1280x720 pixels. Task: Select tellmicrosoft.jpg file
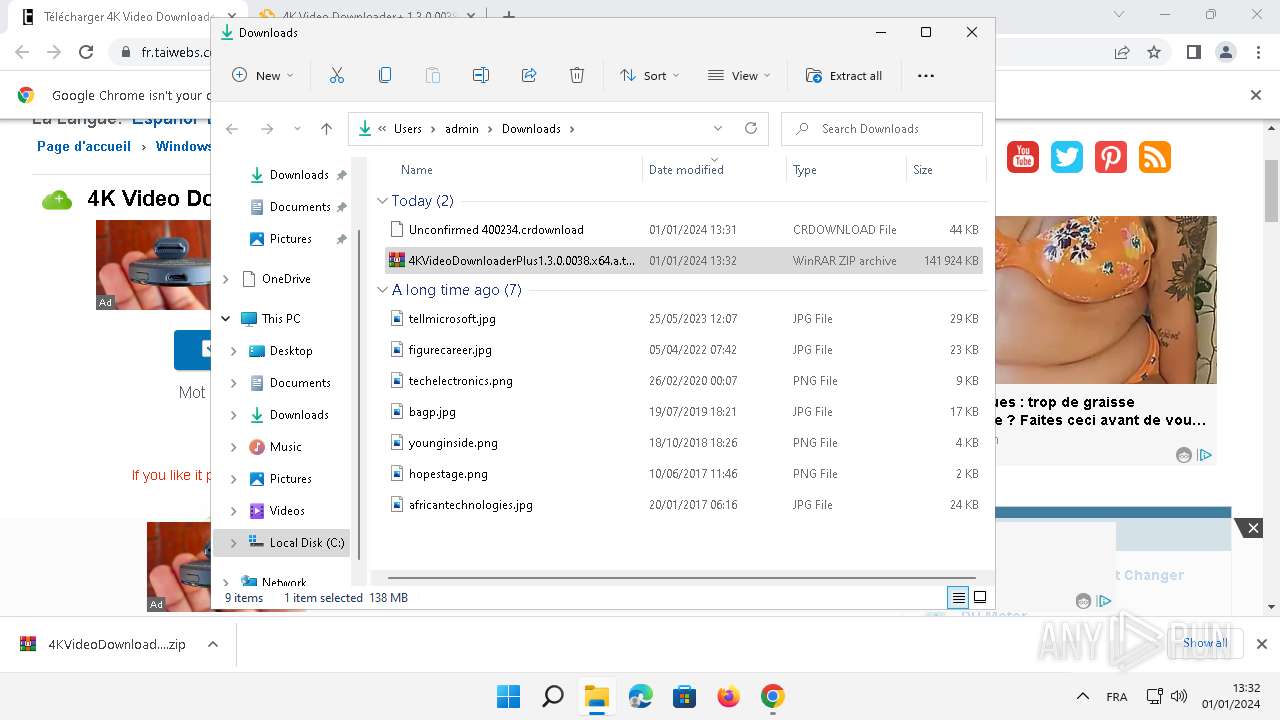pos(684,319)
